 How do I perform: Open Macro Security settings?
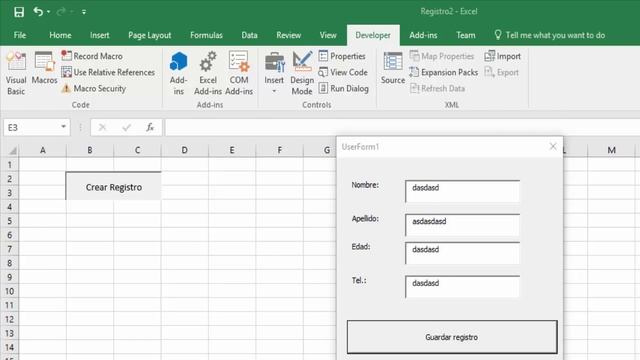tap(94, 88)
